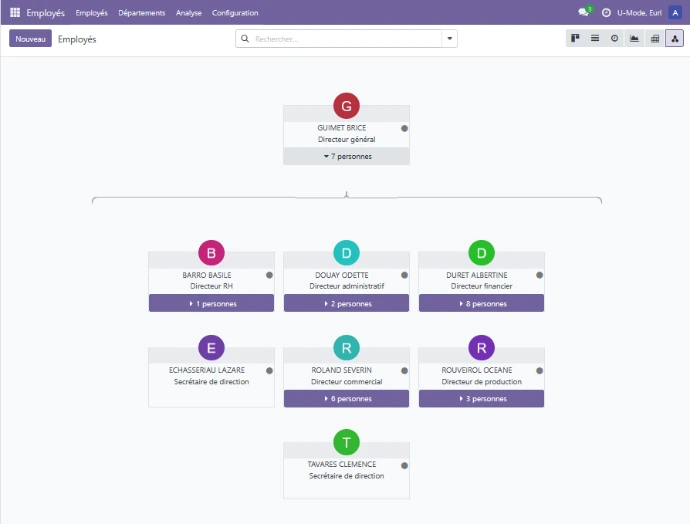Switch to activity clock view

click(x=614, y=38)
